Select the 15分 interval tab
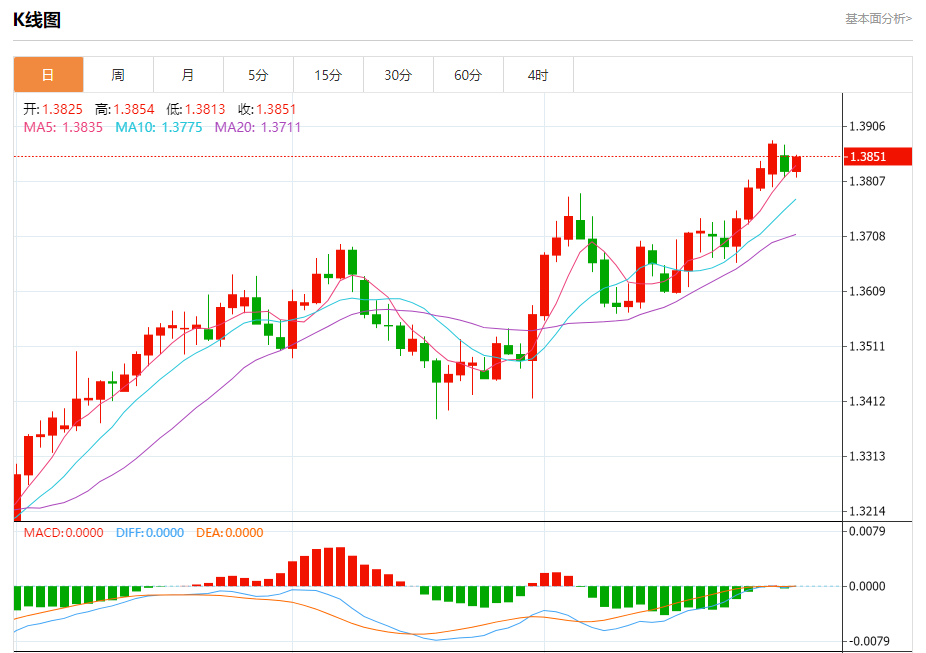 click(x=328, y=75)
